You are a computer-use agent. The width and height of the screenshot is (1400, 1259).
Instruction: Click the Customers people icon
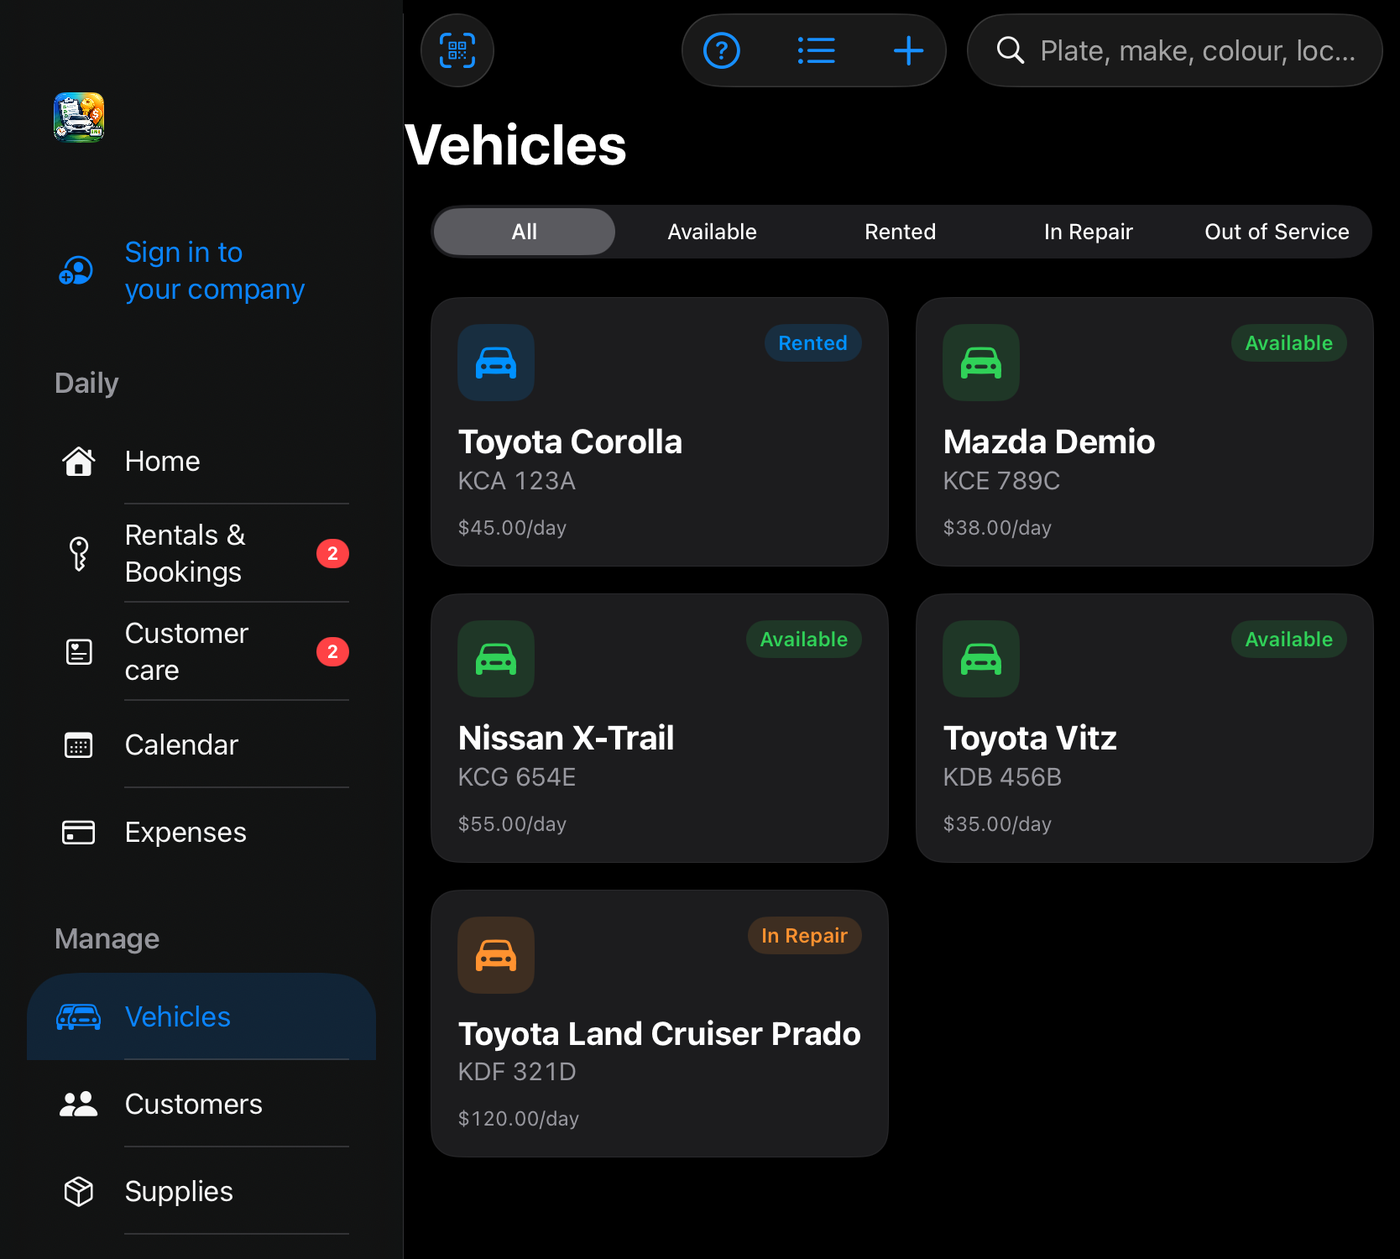[x=78, y=1104]
